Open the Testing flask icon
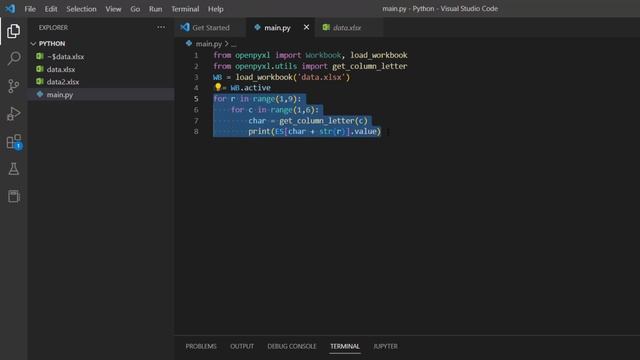The height and width of the screenshot is (360, 640). click(13, 169)
